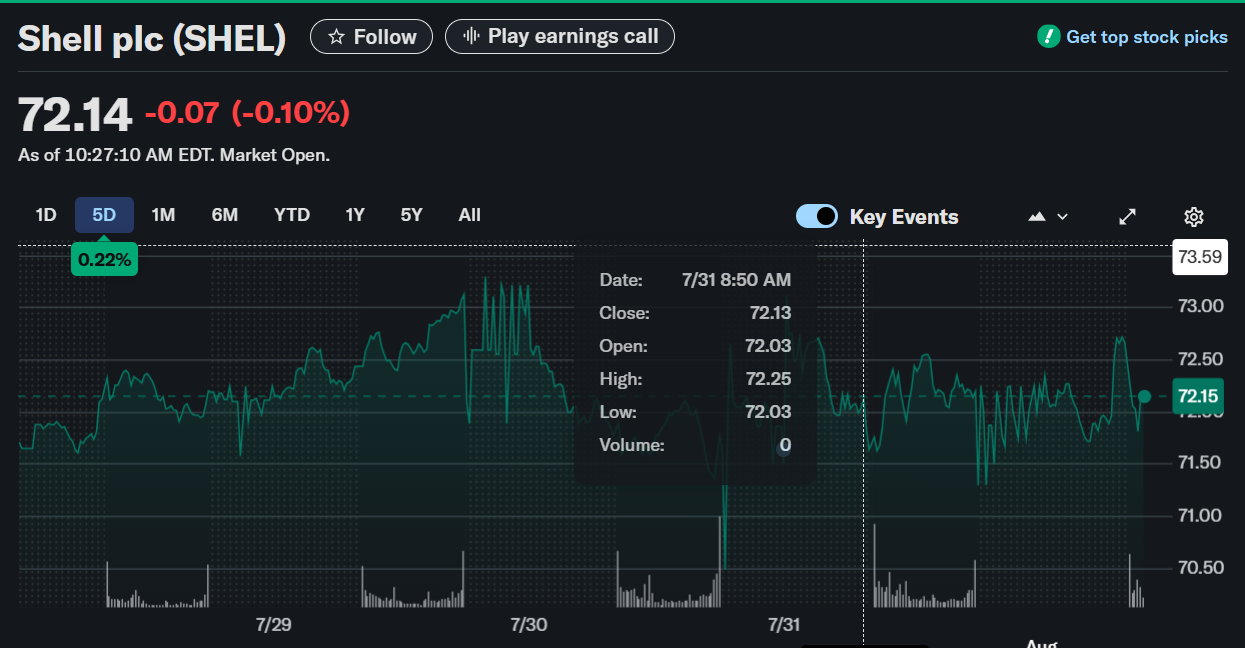Screen dimensions: 1245x648
Task: Select the 1Y time range
Action: pyautogui.click(x=355, y=215)
